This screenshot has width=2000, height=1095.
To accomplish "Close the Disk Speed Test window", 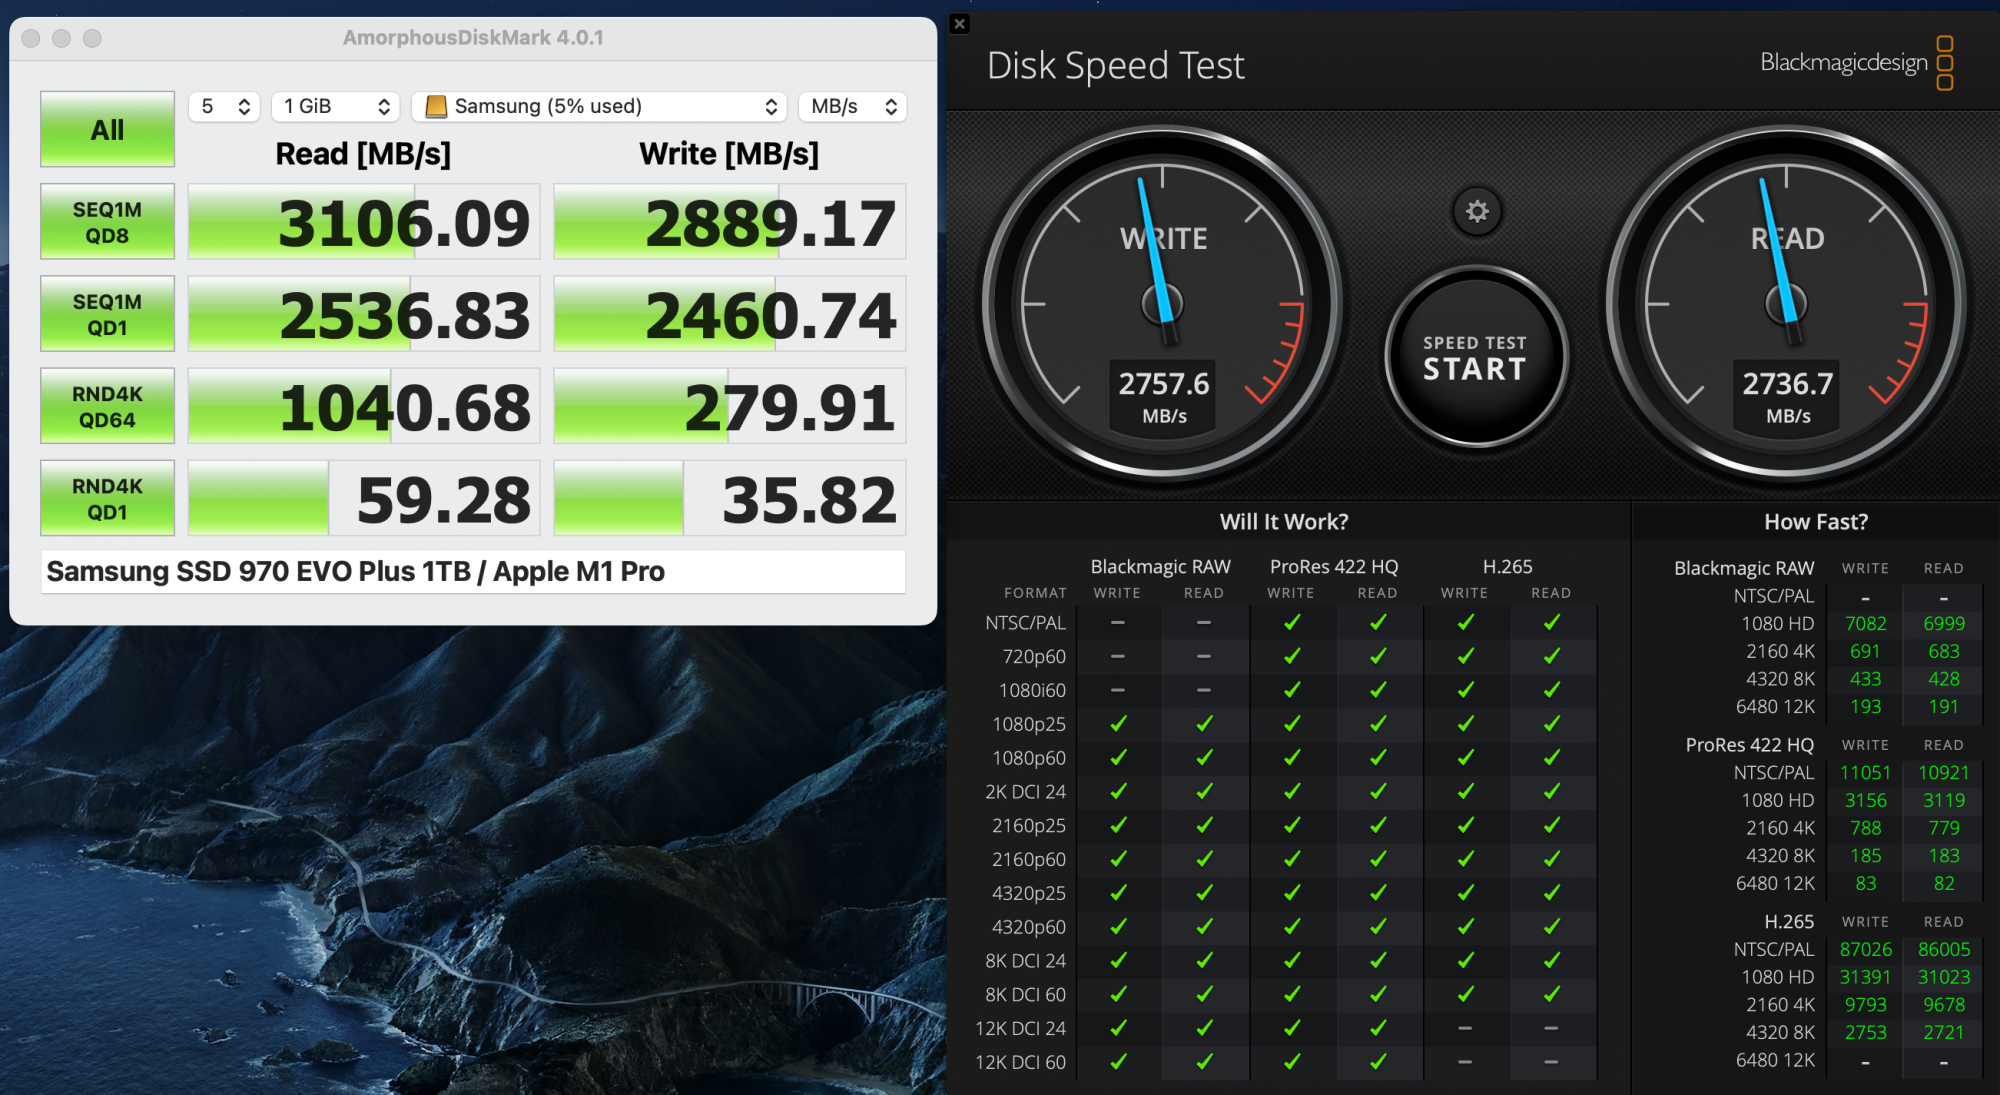I will (960, 24).
